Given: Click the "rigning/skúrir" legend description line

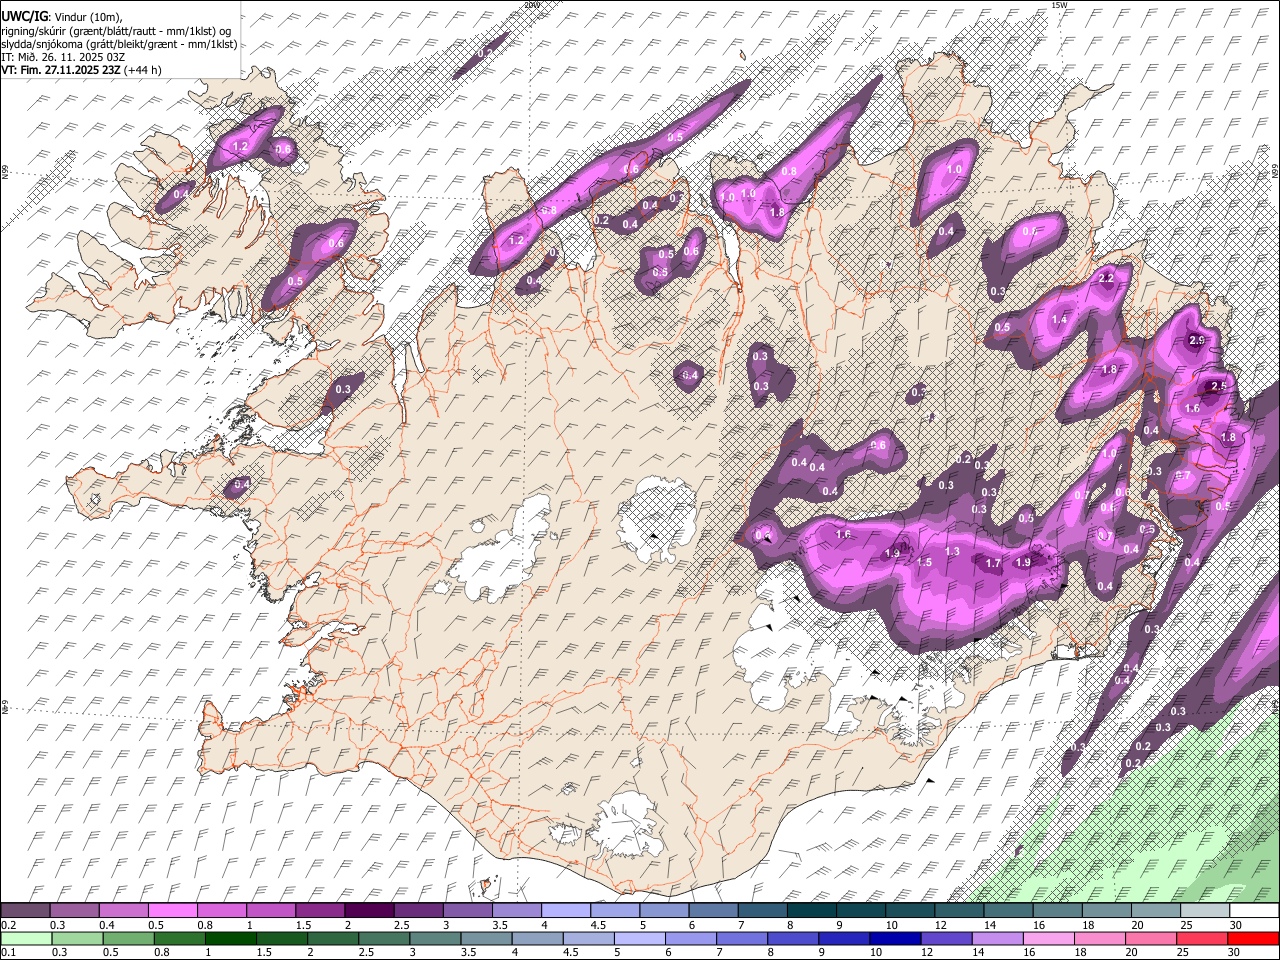Looking at the screenshot, I should click(117, 31).
